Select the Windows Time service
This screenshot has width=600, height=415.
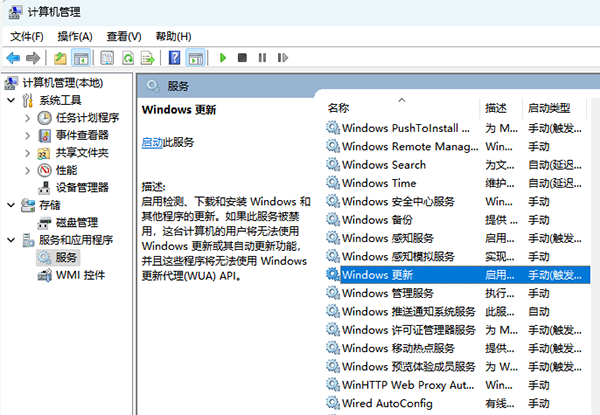pos(458,183)
